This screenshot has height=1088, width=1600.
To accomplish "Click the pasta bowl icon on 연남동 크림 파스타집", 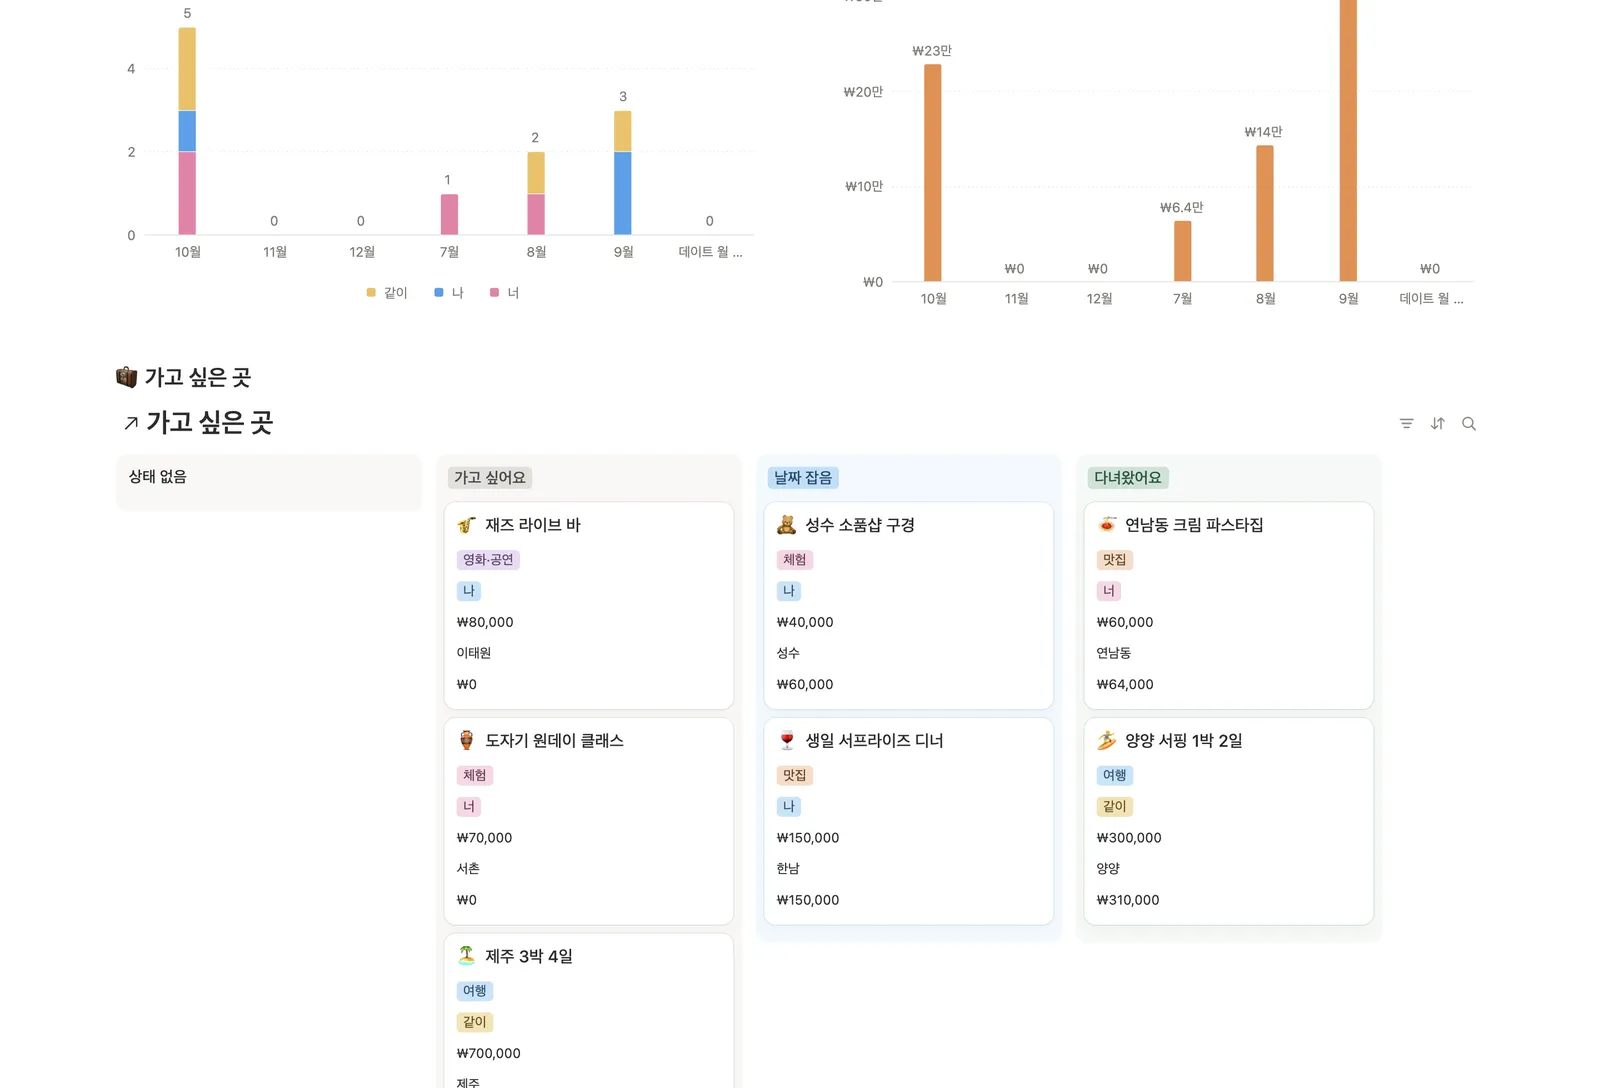I will (1107, 525).
